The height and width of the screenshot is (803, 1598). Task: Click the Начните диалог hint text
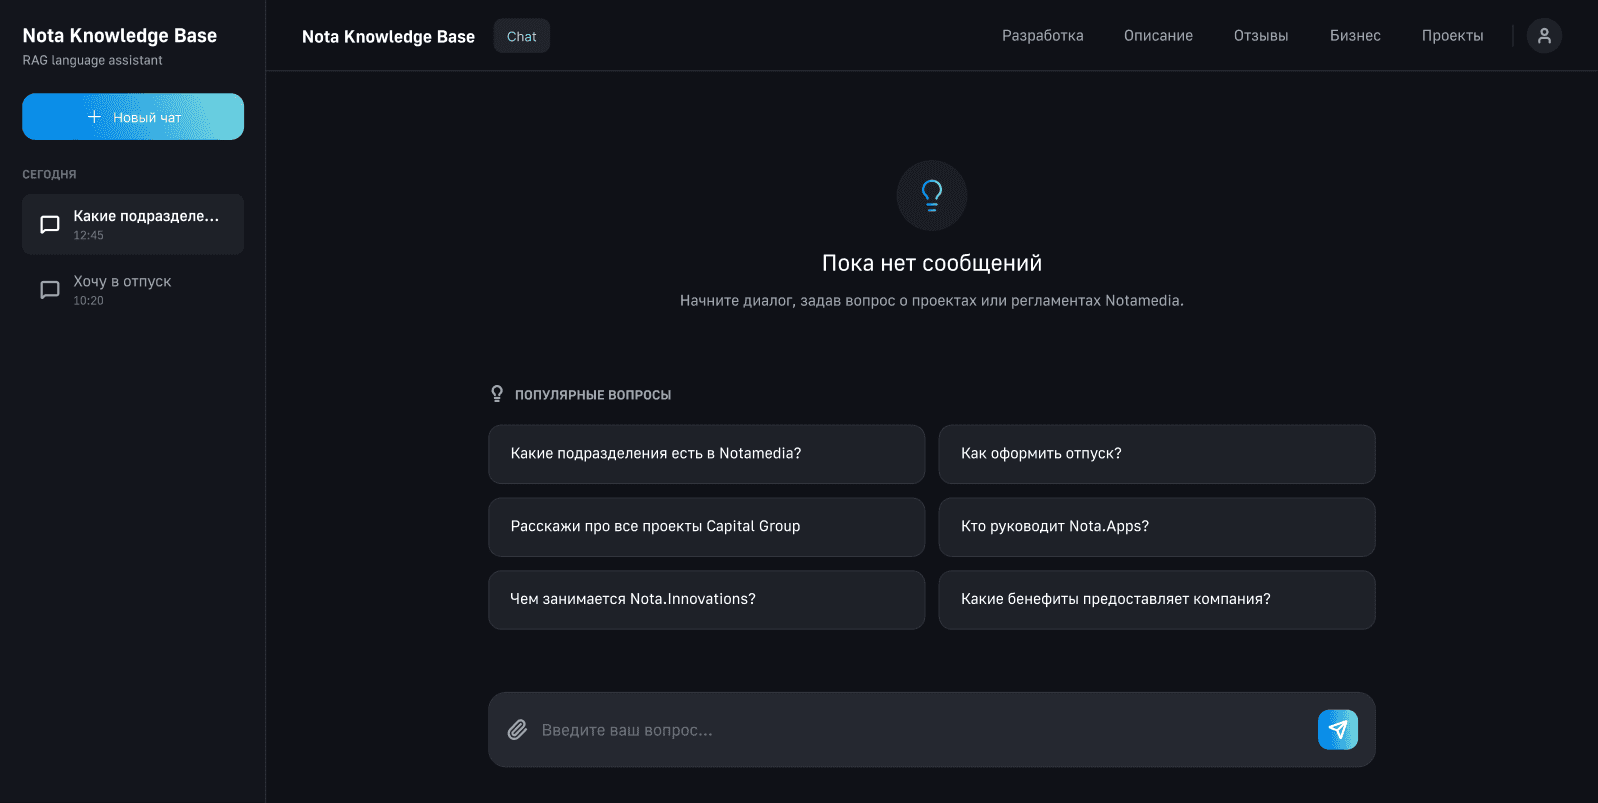coord(932,300)
